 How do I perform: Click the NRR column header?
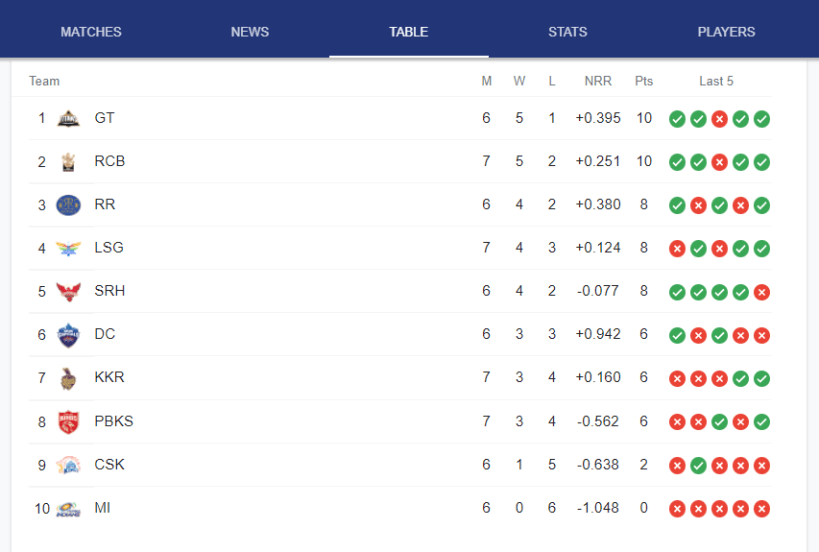click(x=598, y=81)
